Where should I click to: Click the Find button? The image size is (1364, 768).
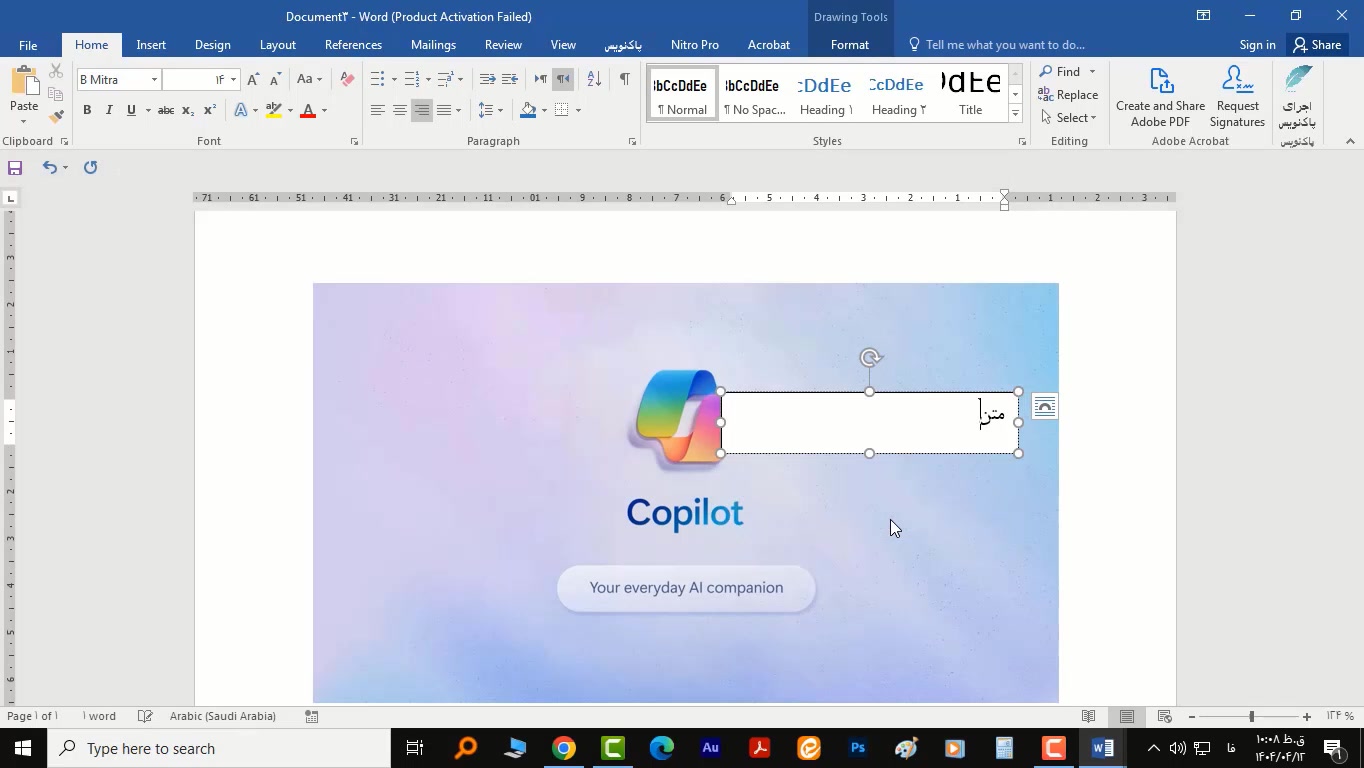tap(1061, 72)
